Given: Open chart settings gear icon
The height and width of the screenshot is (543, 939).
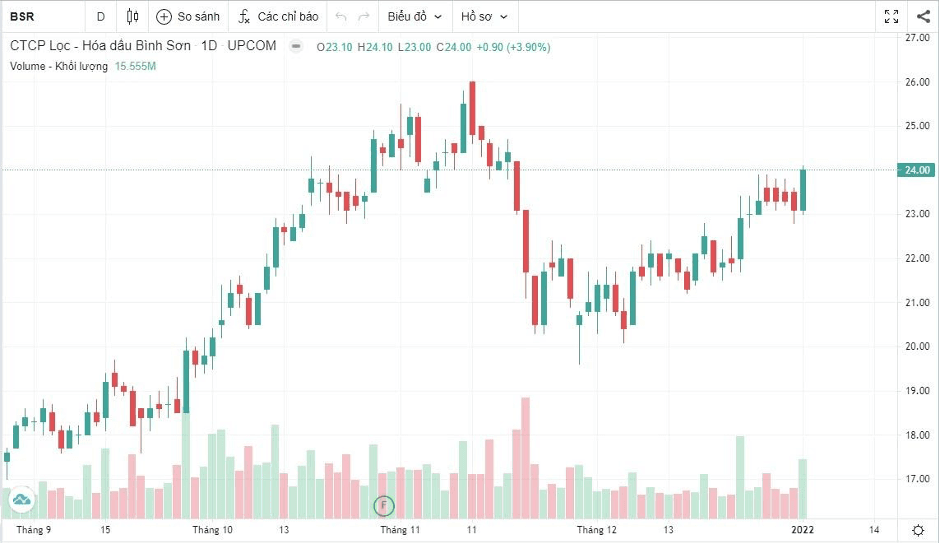Looking at the screenshot, I should click(918, 530).
